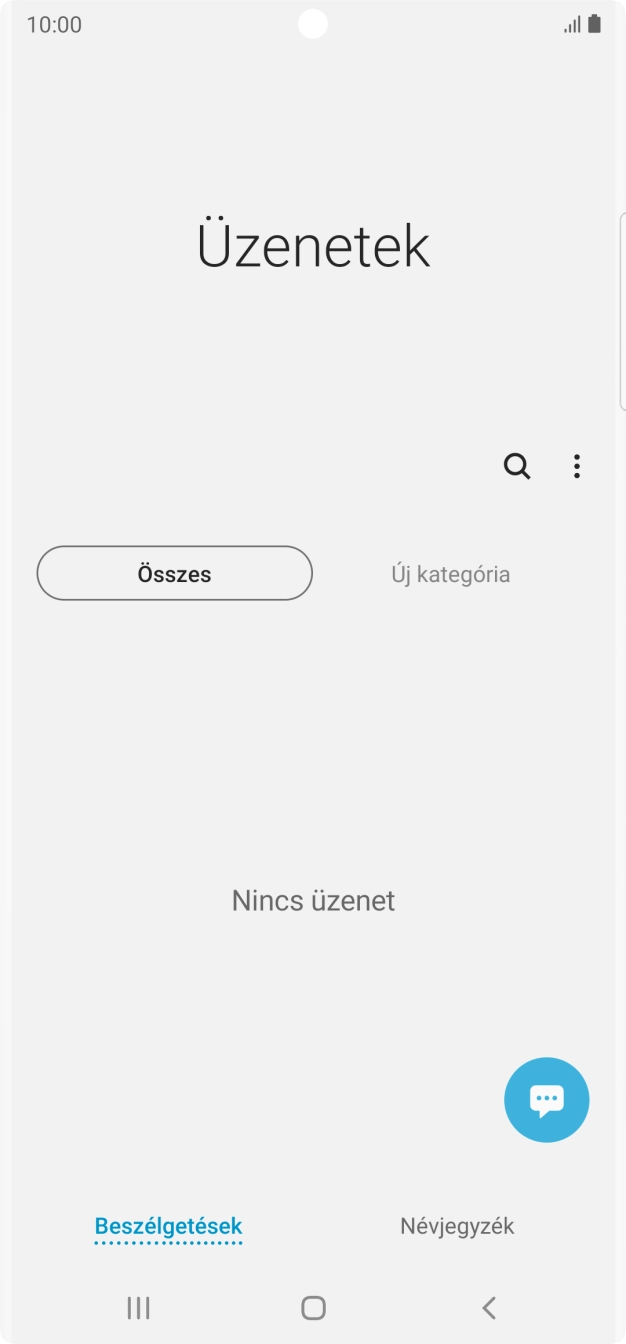Tap the Üzenetek title header
The width and height of the screenshot is (626, 1344).
click(313, 245)
